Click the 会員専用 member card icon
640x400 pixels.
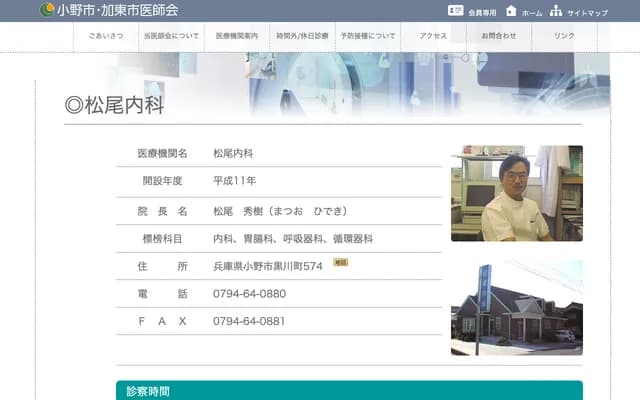point(456,11)
